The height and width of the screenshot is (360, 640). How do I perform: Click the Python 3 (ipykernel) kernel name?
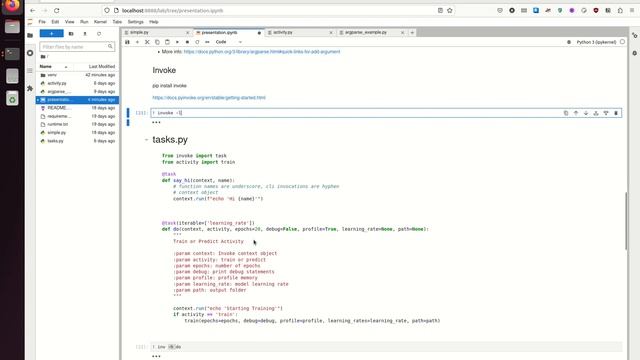tap(596, 42)
